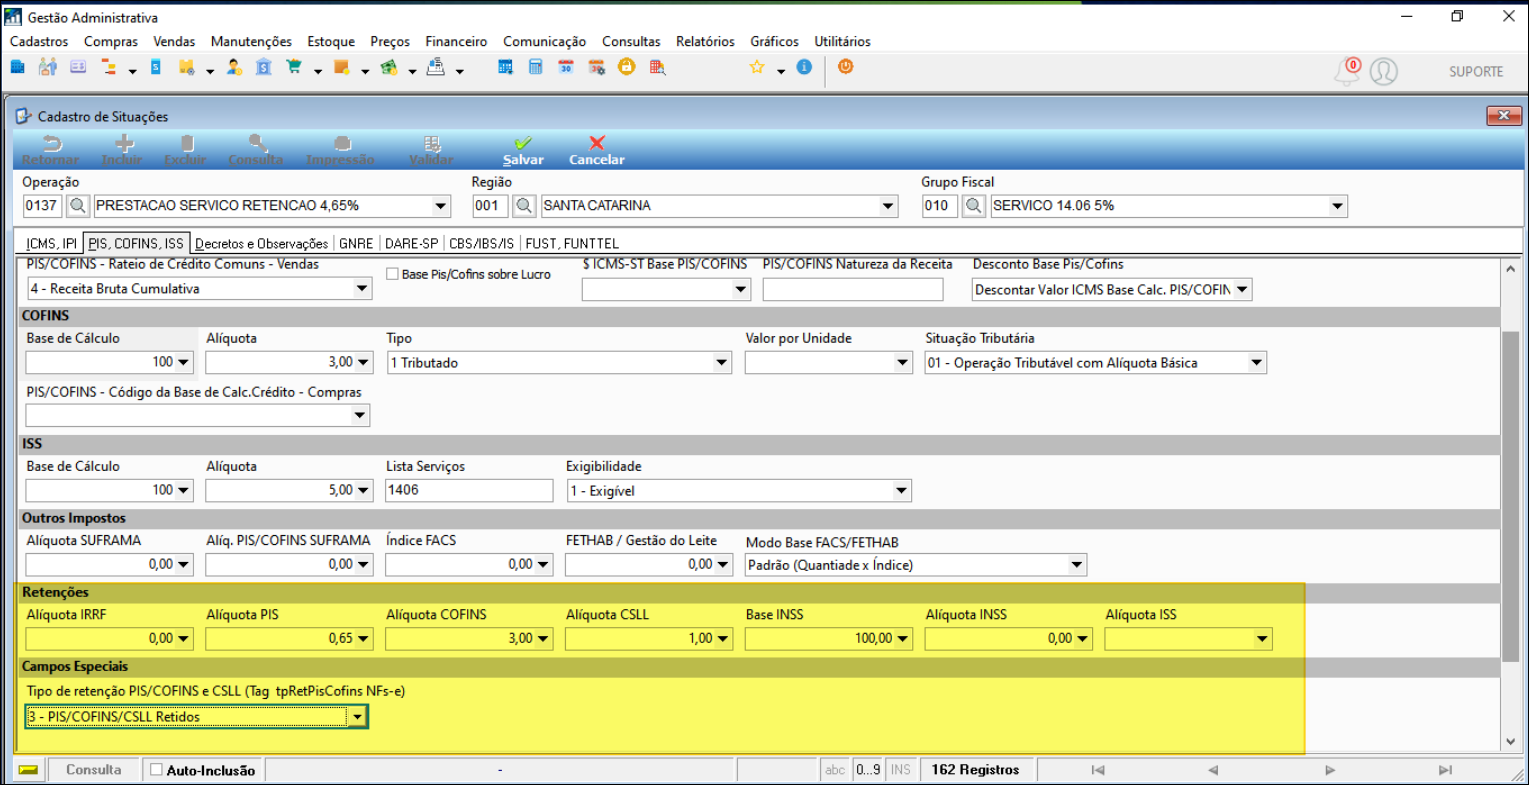Click the bank building toolbar icon
The width and height of the screenshot is (1529, 785).
click(x=263, y=67)
